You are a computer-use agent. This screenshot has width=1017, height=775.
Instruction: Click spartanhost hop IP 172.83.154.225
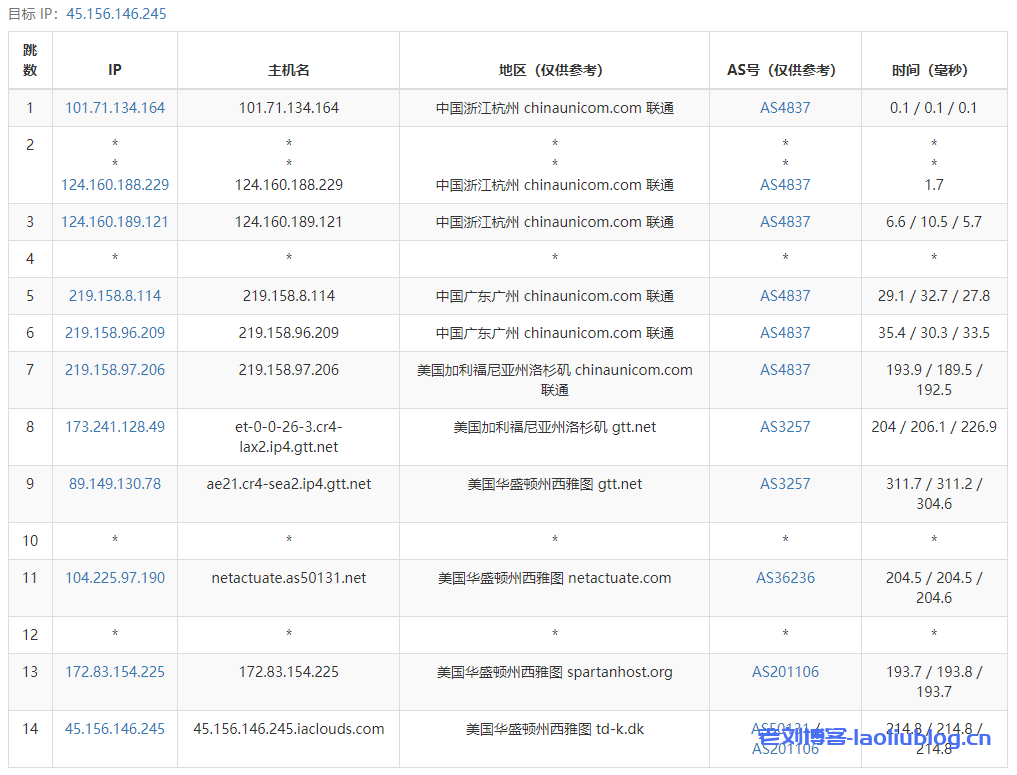coord(114,671)
